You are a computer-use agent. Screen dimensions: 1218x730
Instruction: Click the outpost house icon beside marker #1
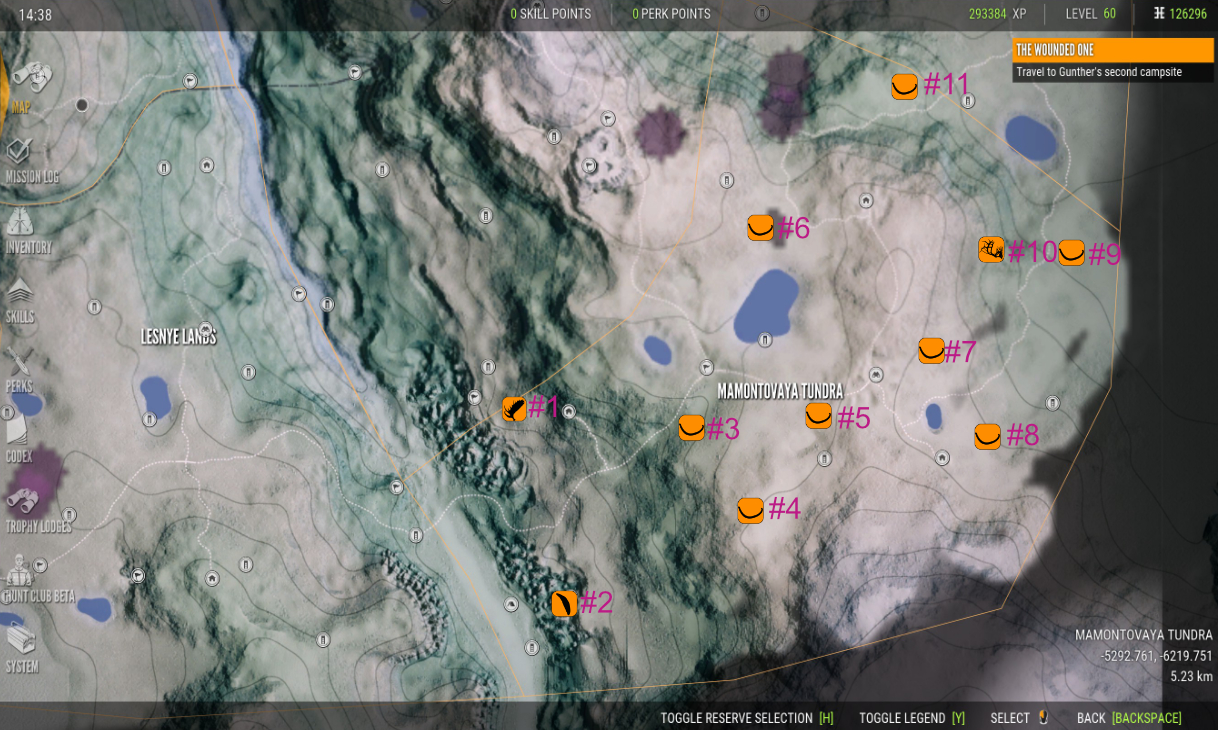(568, 411)
